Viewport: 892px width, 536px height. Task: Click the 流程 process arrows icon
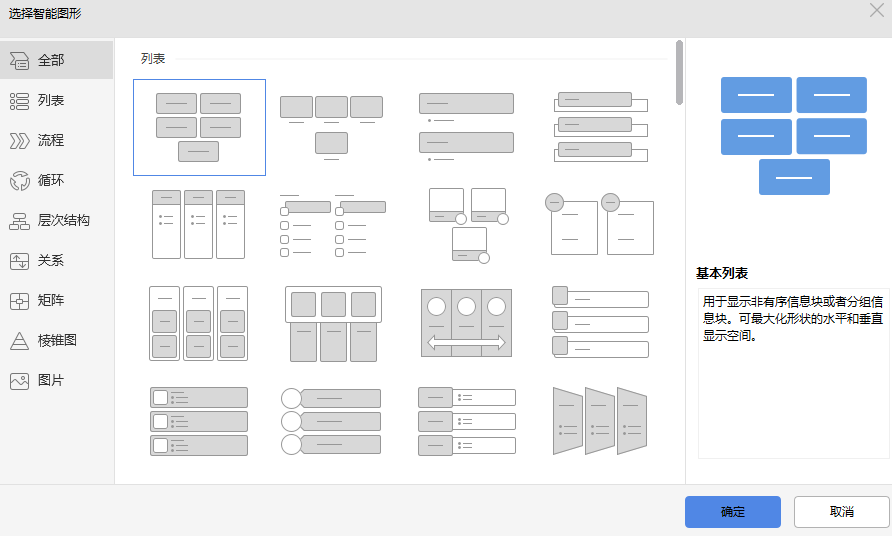19,141
